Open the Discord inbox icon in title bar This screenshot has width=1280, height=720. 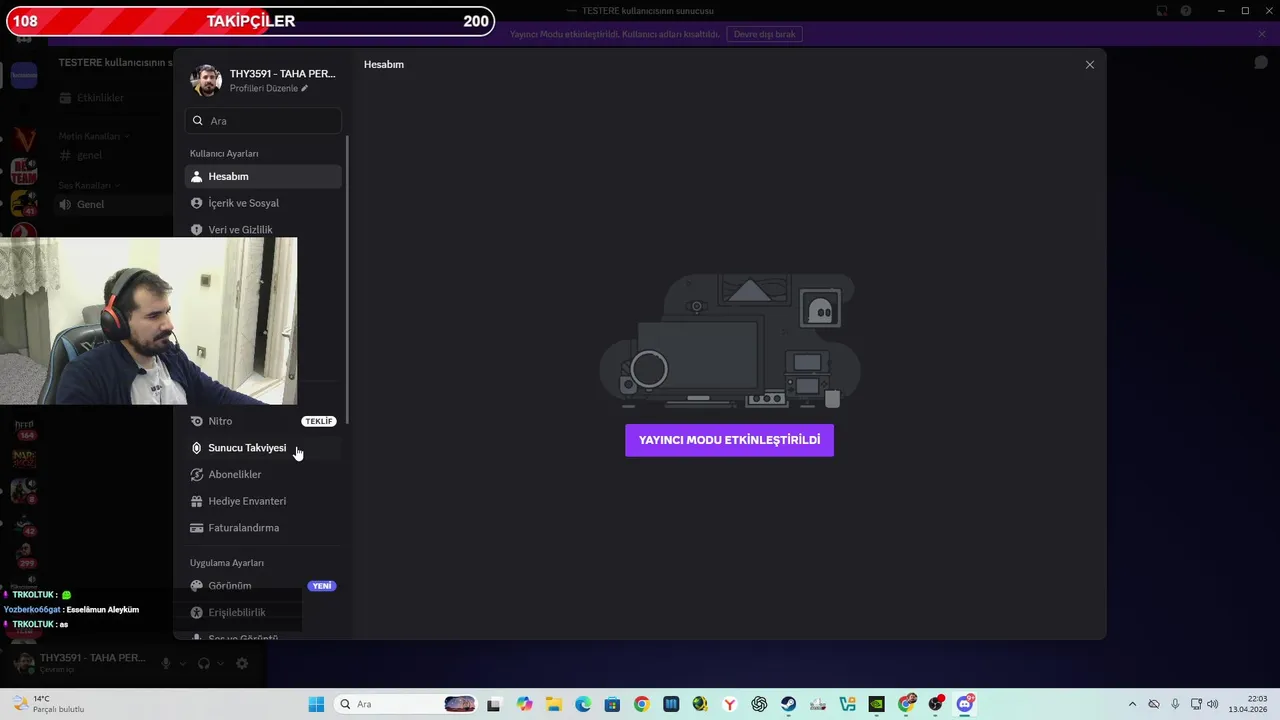click(1163, 11)
